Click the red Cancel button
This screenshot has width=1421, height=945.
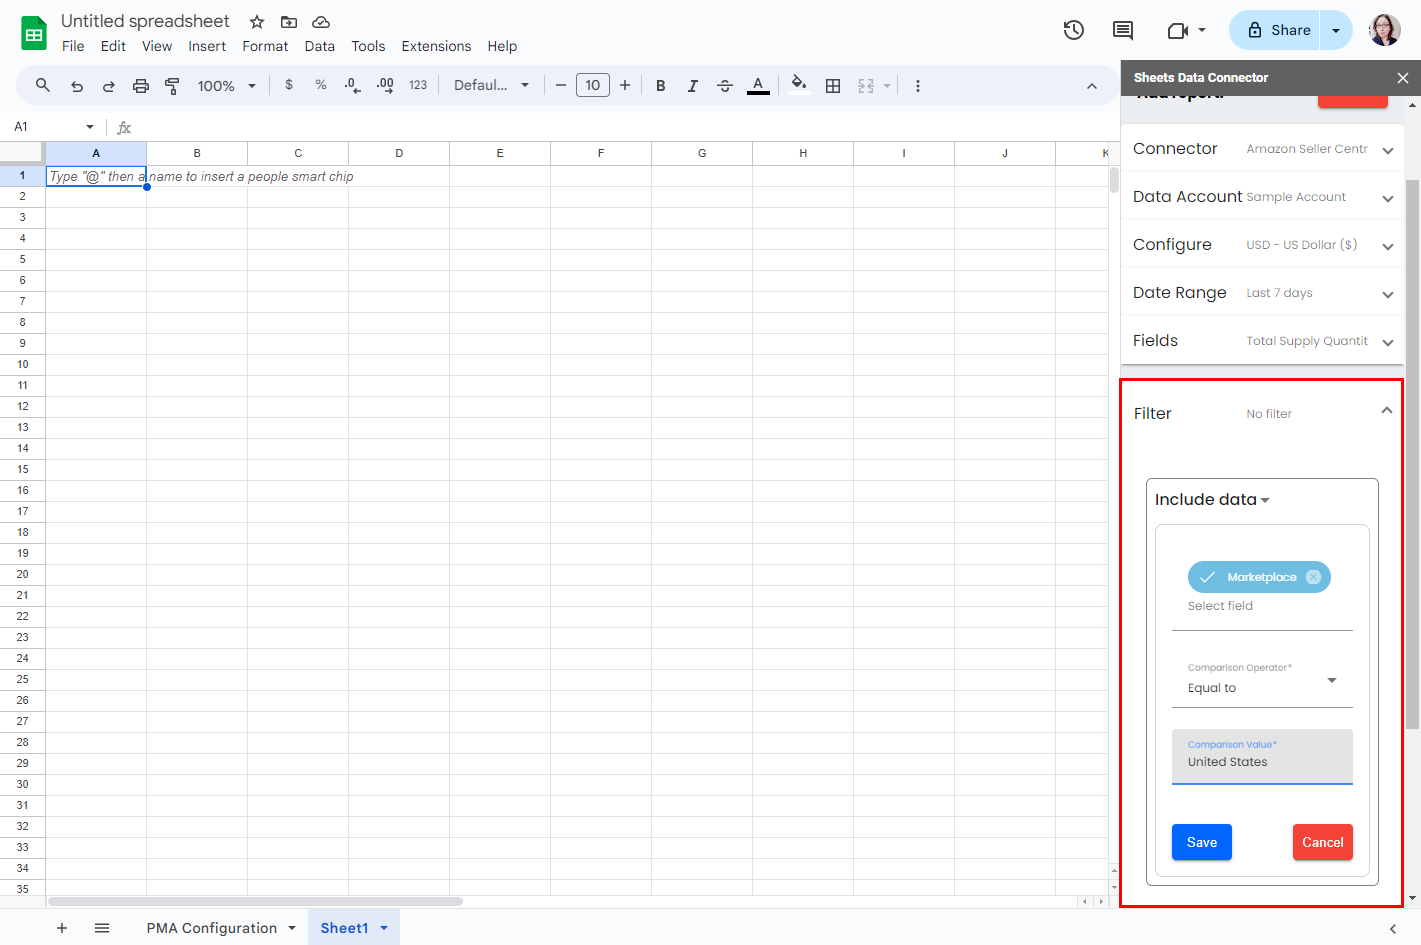click(1322, 842)
